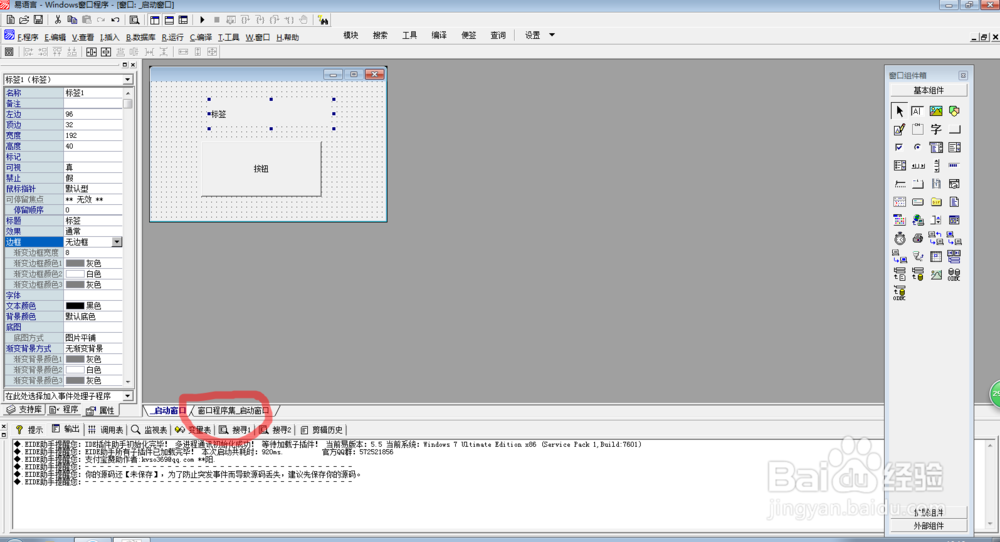Click the 渐变背景颜色2 white swatch

click(75, 370)
